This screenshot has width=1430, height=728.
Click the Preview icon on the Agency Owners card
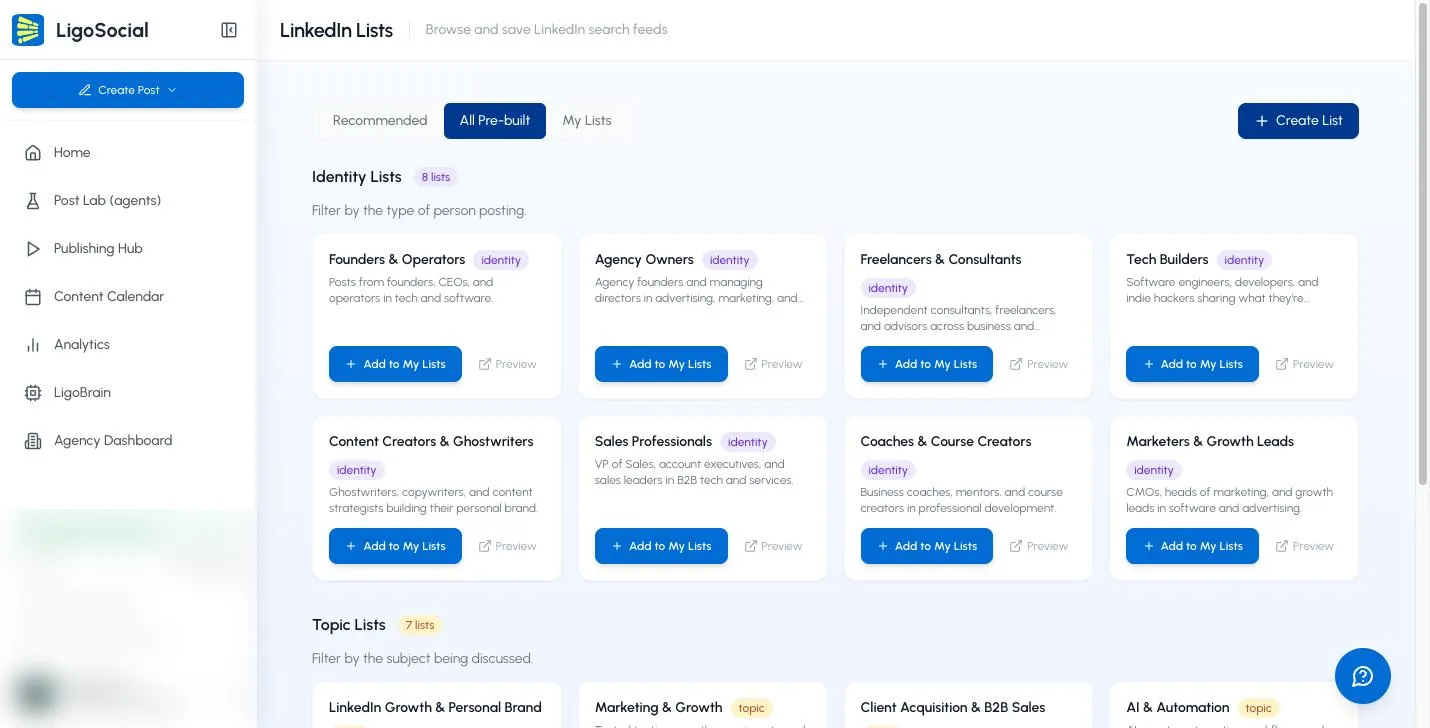click(x=751, y=364)
